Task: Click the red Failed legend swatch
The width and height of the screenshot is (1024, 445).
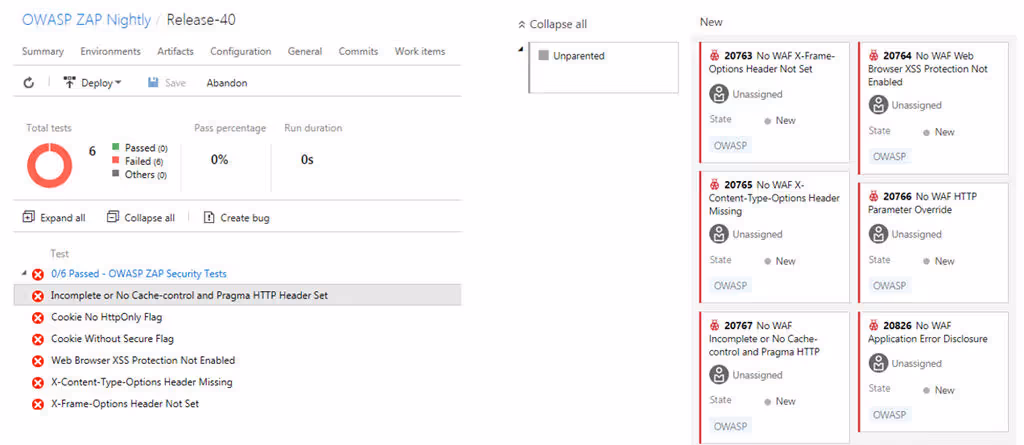Action: (116, 161)
